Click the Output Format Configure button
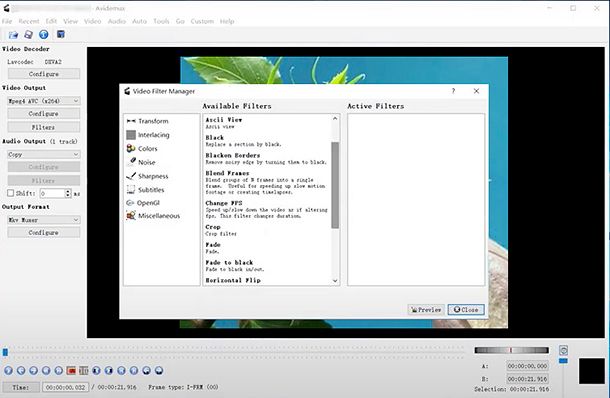This screenshot has height=398, width=610. (44, 232)
